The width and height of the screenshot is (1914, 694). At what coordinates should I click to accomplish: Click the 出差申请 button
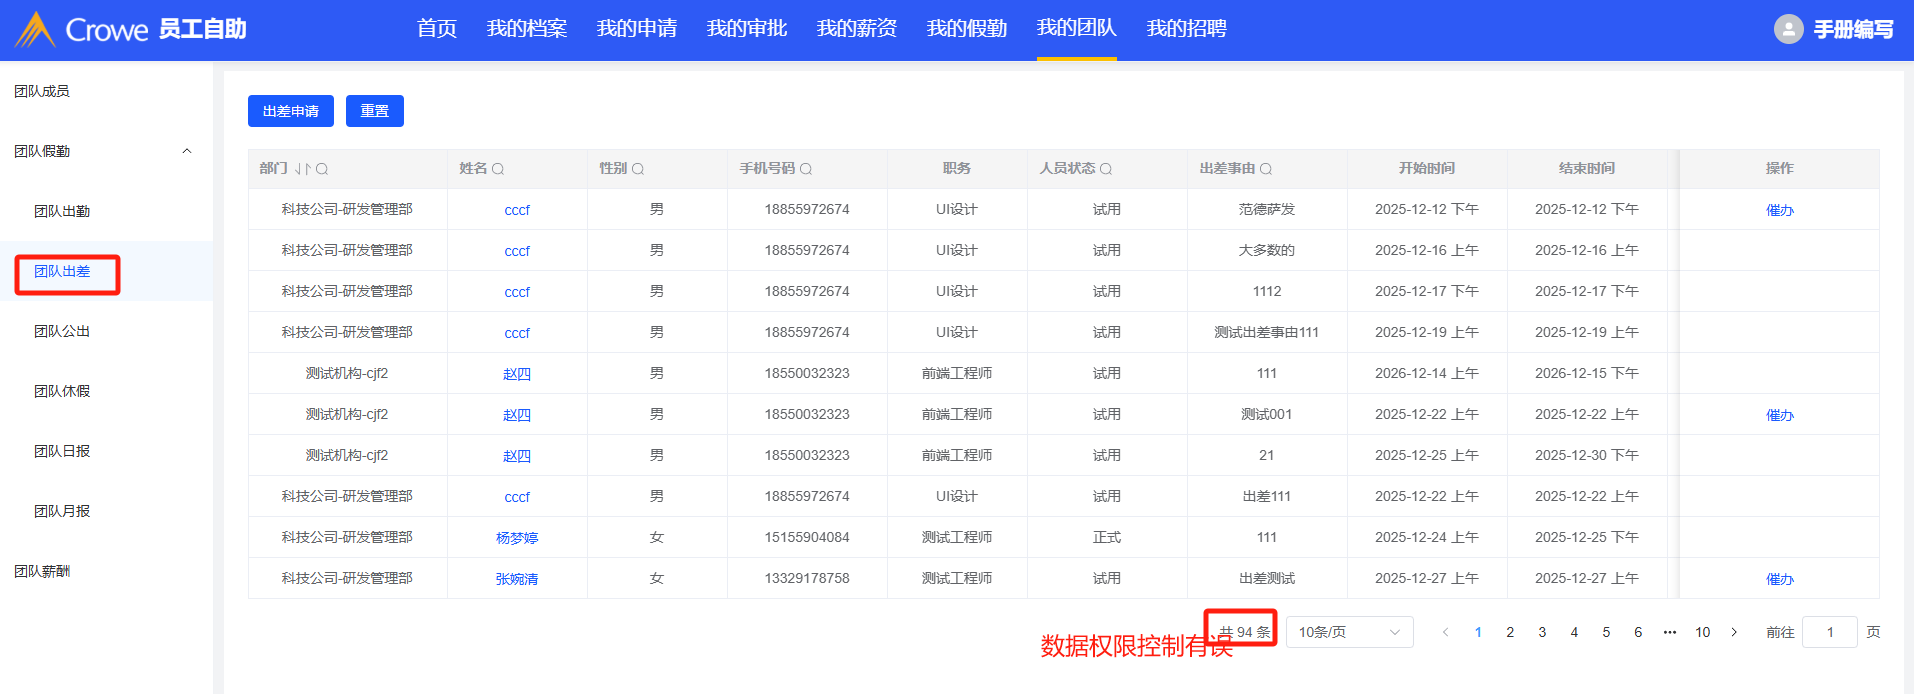(x=290, y=111)
